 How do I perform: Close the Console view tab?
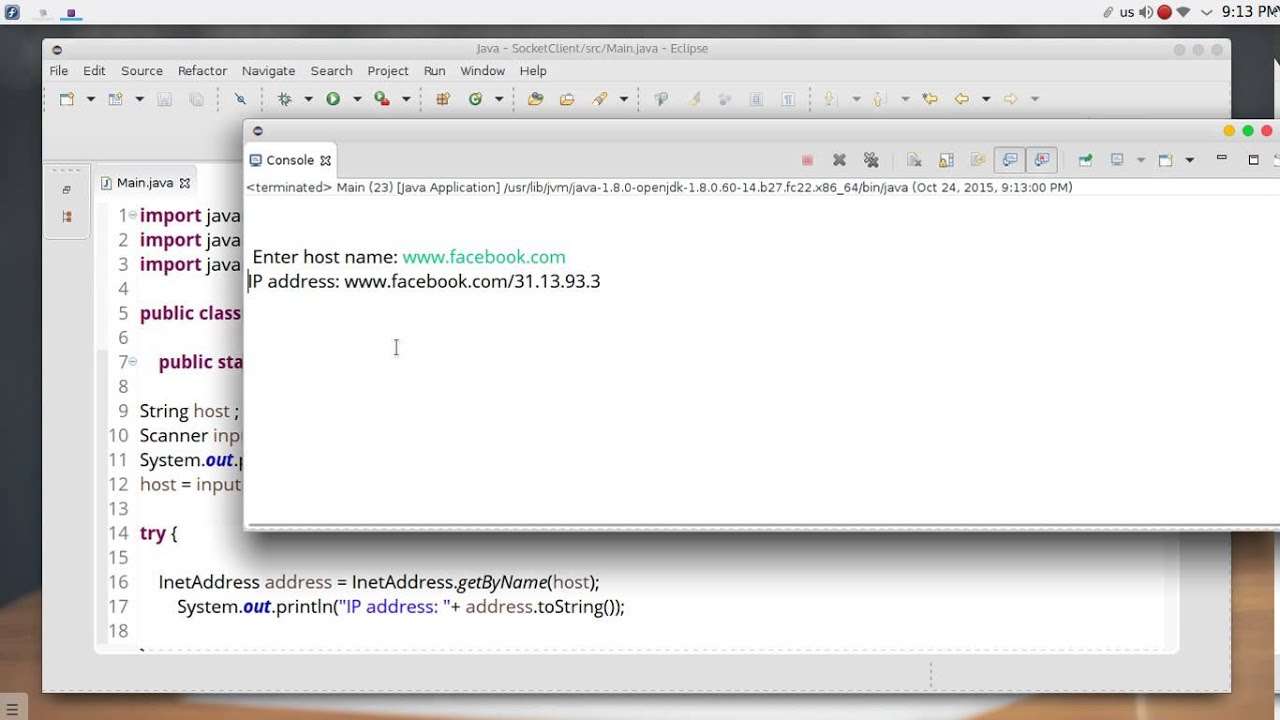tap(325, 160)
